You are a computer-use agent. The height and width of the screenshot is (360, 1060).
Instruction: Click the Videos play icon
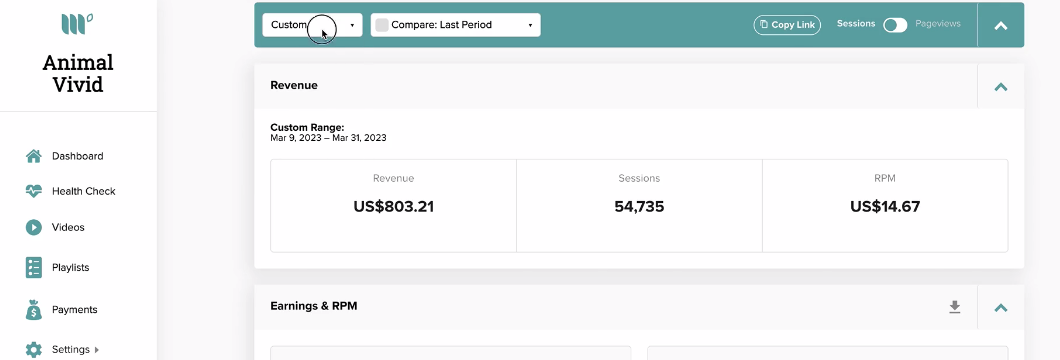34,227
